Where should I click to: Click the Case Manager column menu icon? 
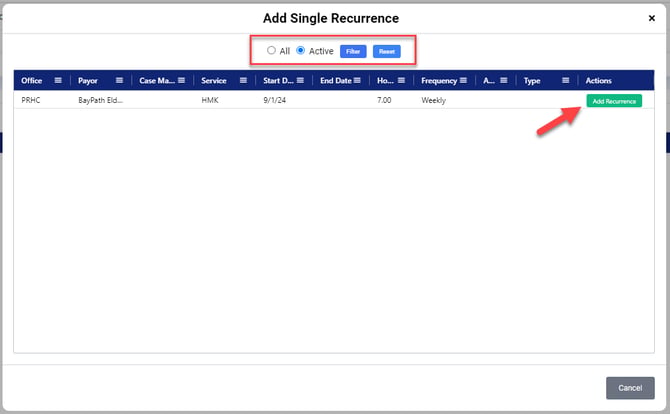(x=181, y=81)
